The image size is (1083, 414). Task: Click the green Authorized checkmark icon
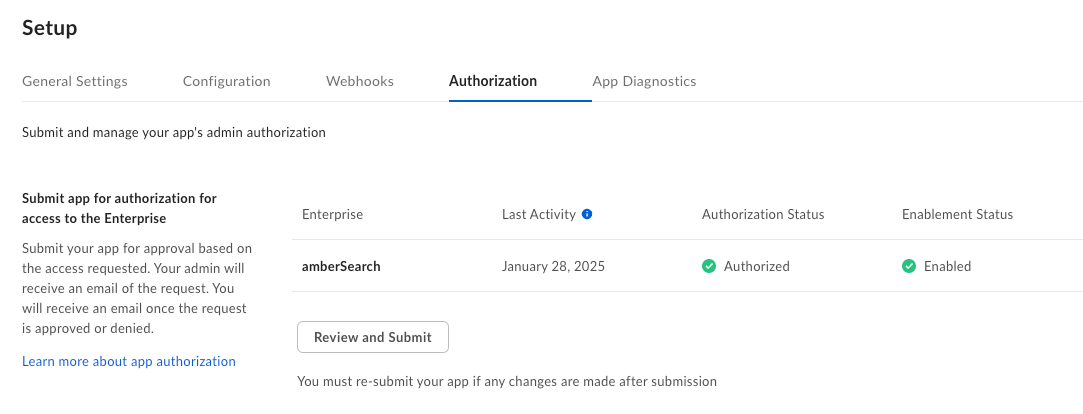(709, 266)
